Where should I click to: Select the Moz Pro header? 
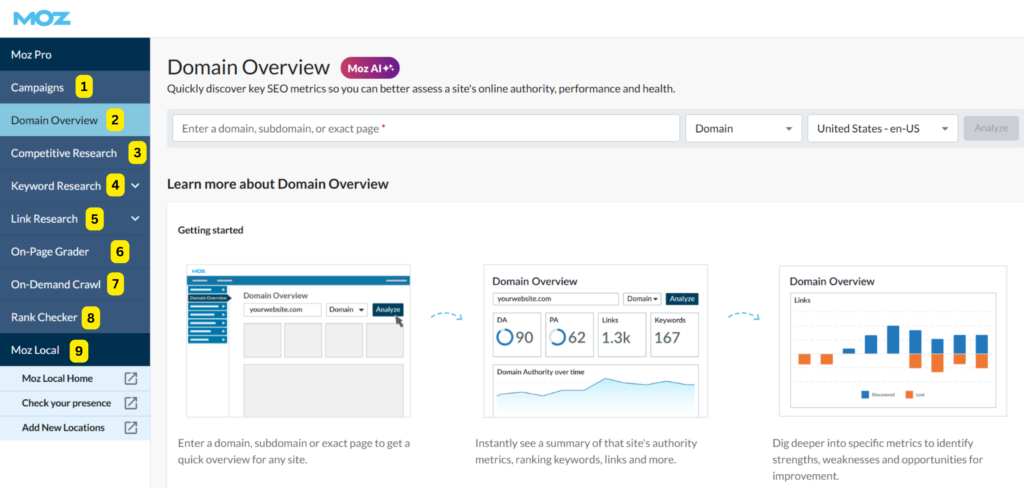click(75, 55)
